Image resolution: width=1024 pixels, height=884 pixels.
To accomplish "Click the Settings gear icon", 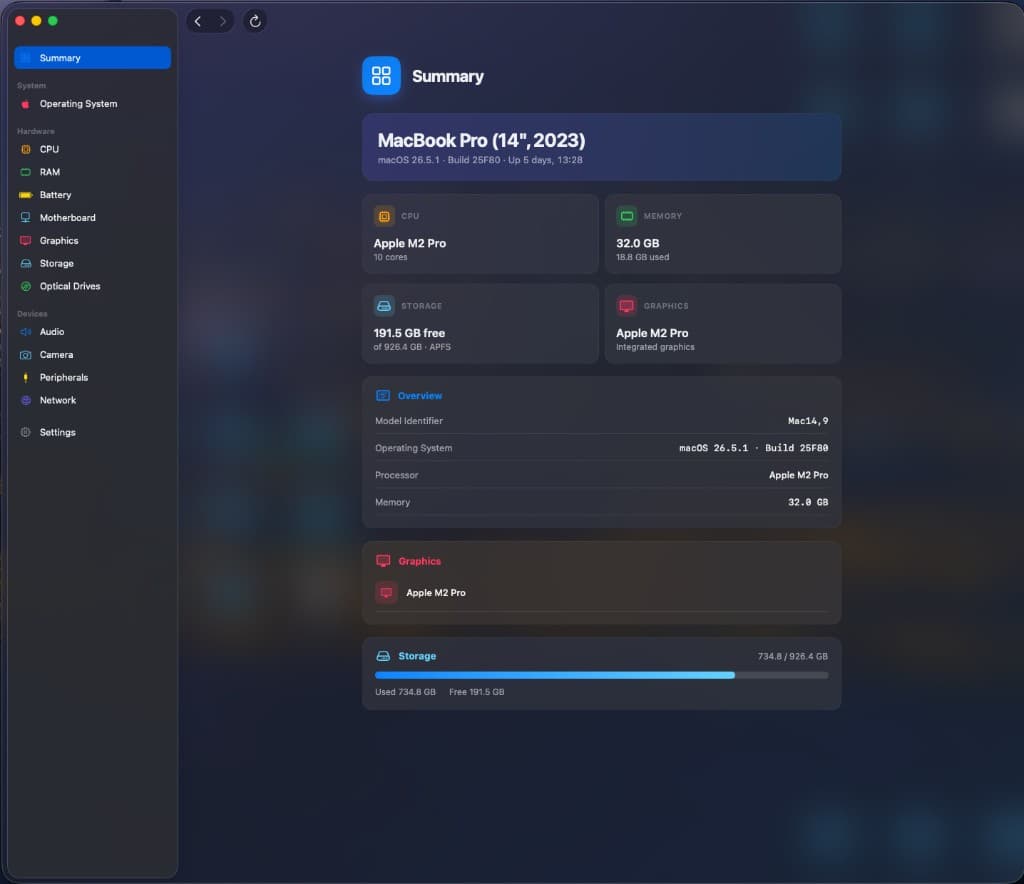I will (25, 433).
